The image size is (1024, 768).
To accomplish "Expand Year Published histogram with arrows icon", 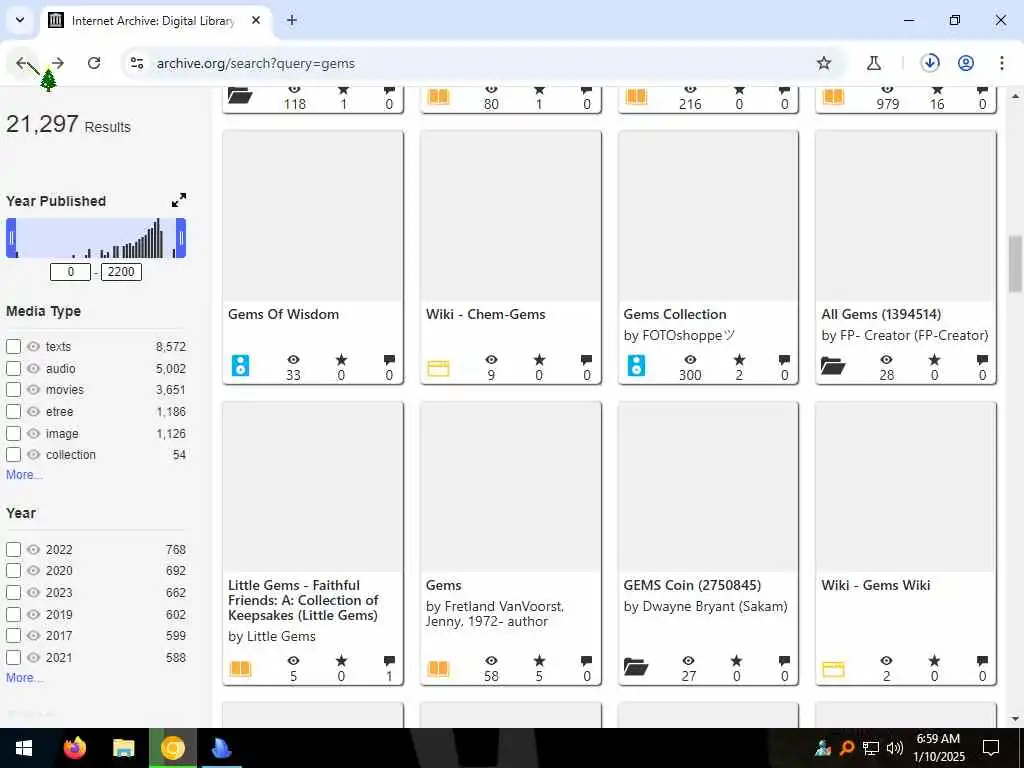I will [178, 200].
